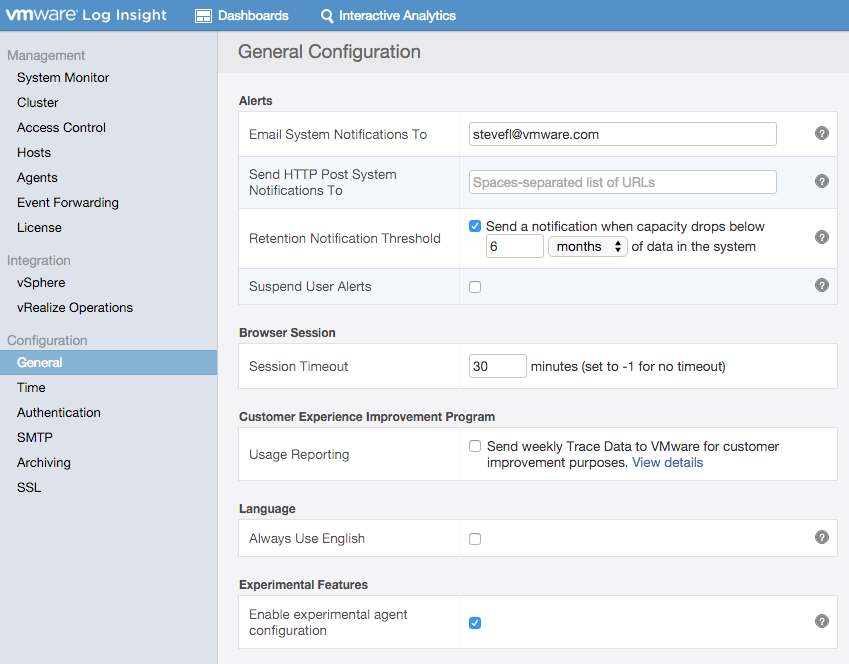This screenshot has width=849, height=664.
Task: Click the HTTP Post URLs input field
Action: [x=622, y=182]
